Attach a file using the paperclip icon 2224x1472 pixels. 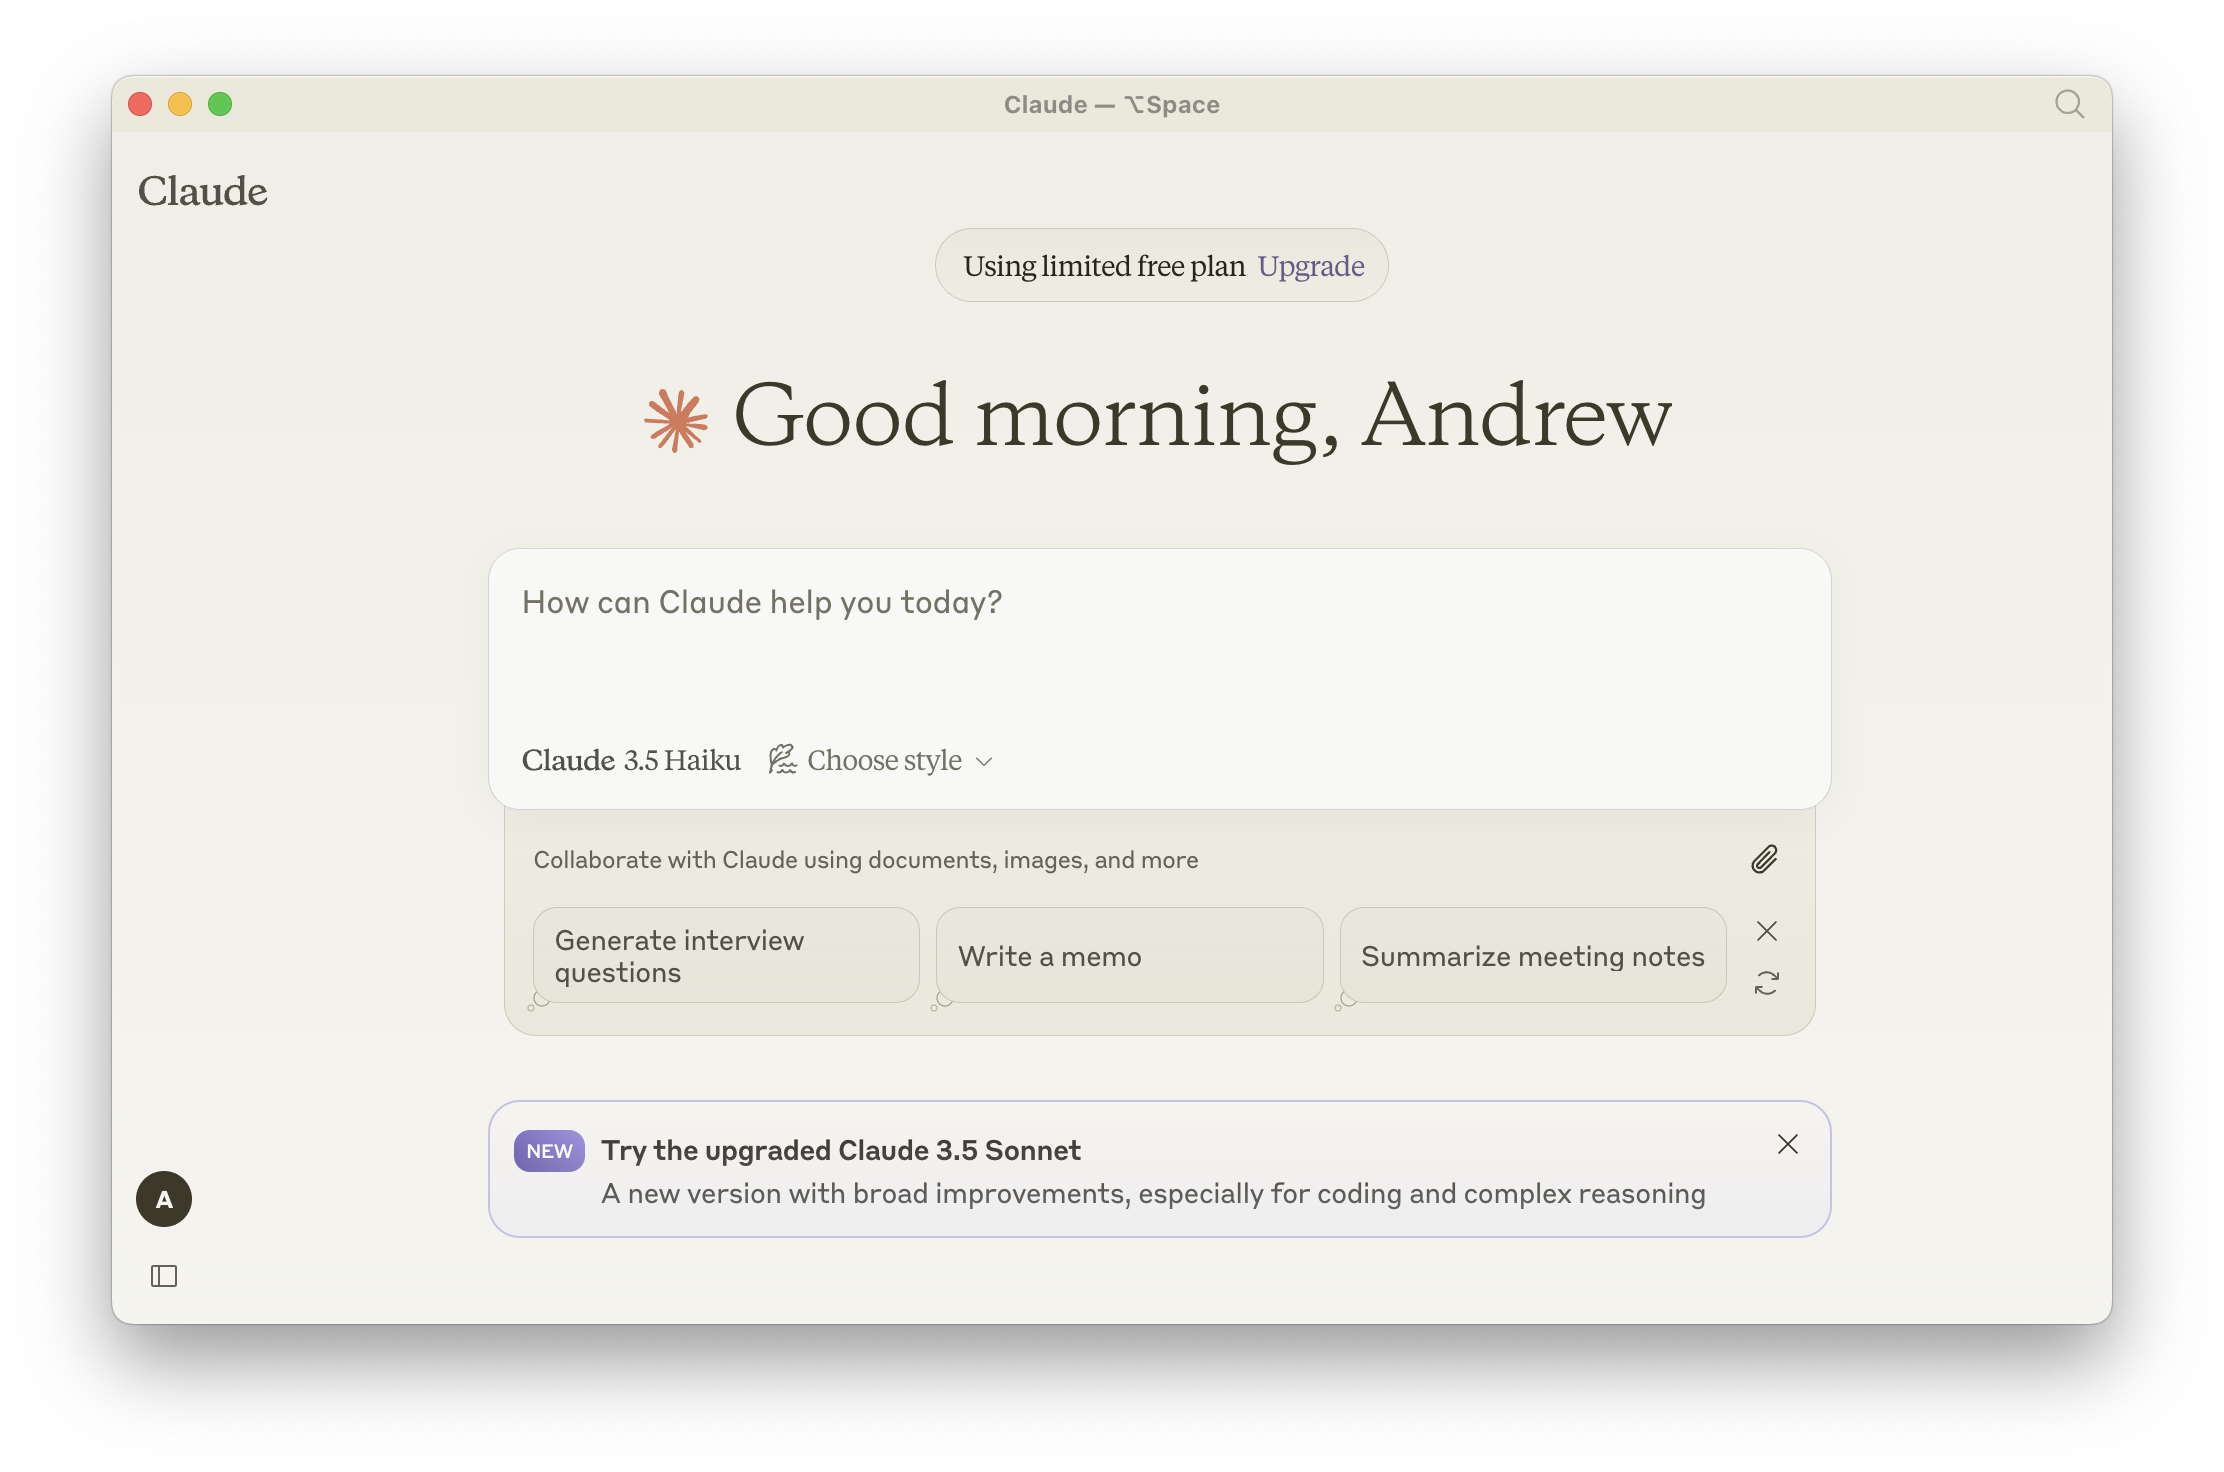tap(1765, 859)
